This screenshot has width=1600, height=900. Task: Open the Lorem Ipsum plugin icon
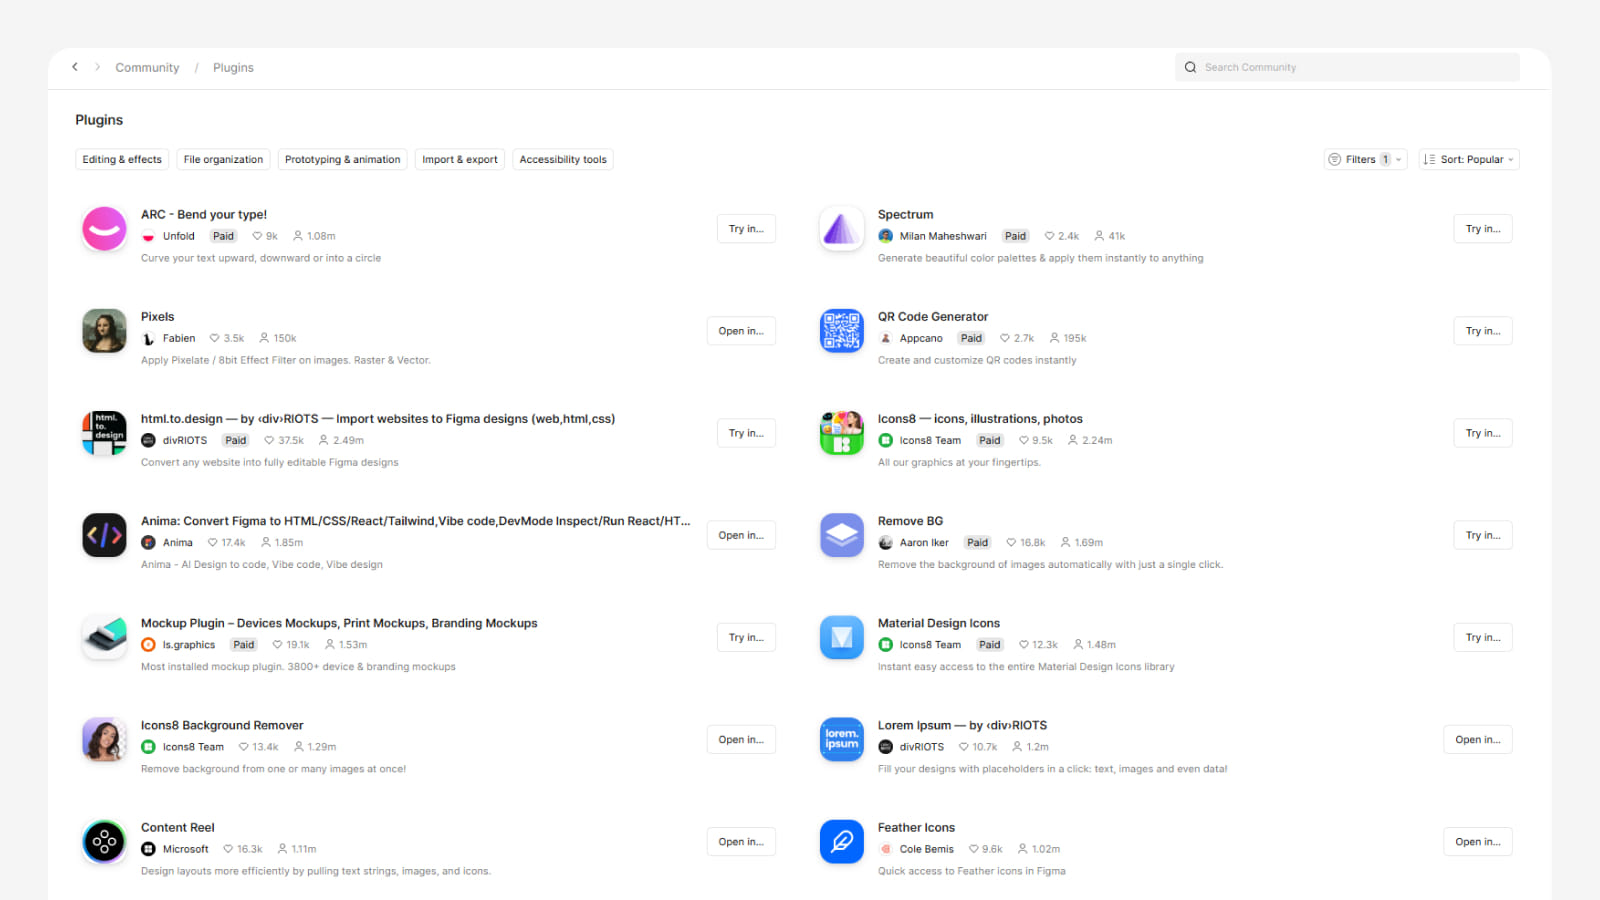click(x=841, y=740)
